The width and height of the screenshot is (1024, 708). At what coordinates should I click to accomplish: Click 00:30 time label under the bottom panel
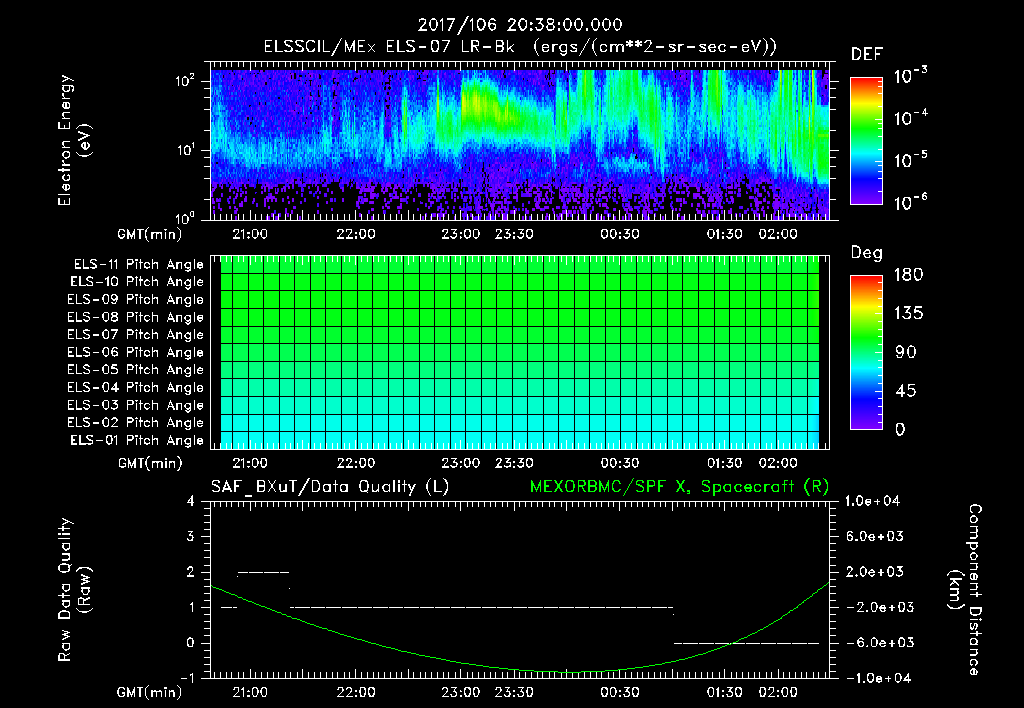pyautogui.click(x=620, y=692)
